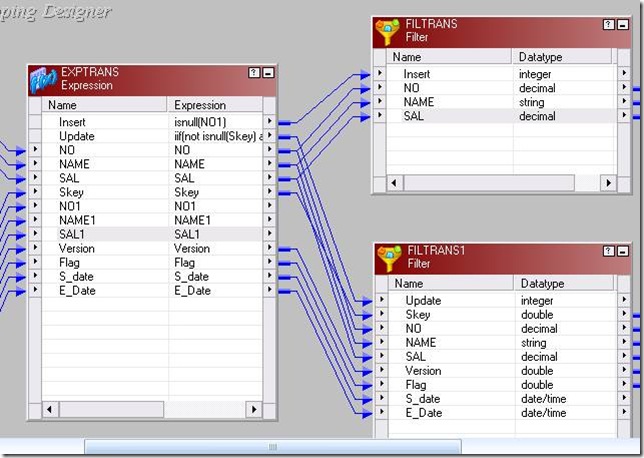Image resolution: width=644 pixels, height=458 pixels.
Task: Click the Expression column header in EXPTRANS
Action: 215,105
